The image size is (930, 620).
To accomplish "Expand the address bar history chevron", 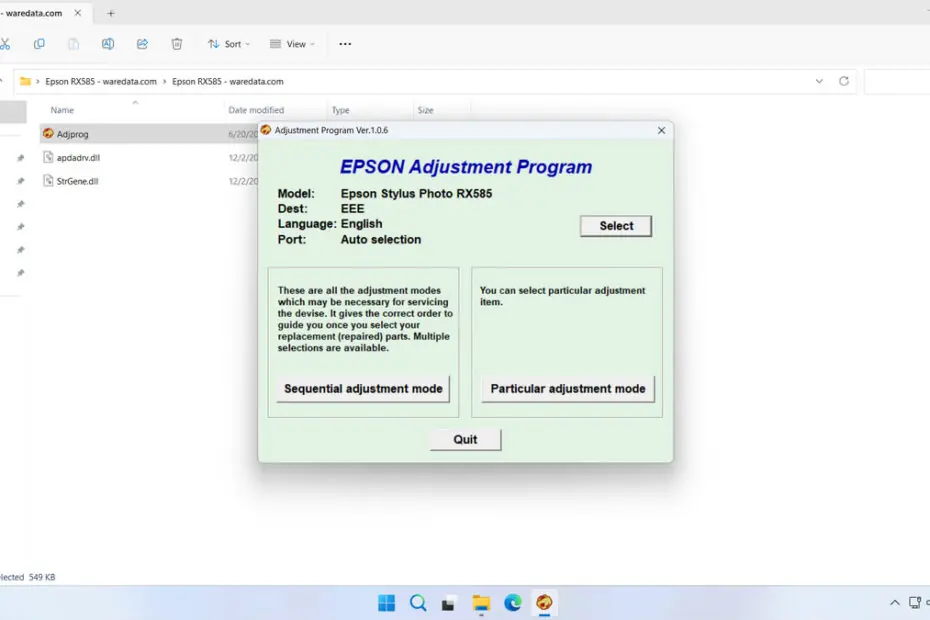I will point(819,81).
